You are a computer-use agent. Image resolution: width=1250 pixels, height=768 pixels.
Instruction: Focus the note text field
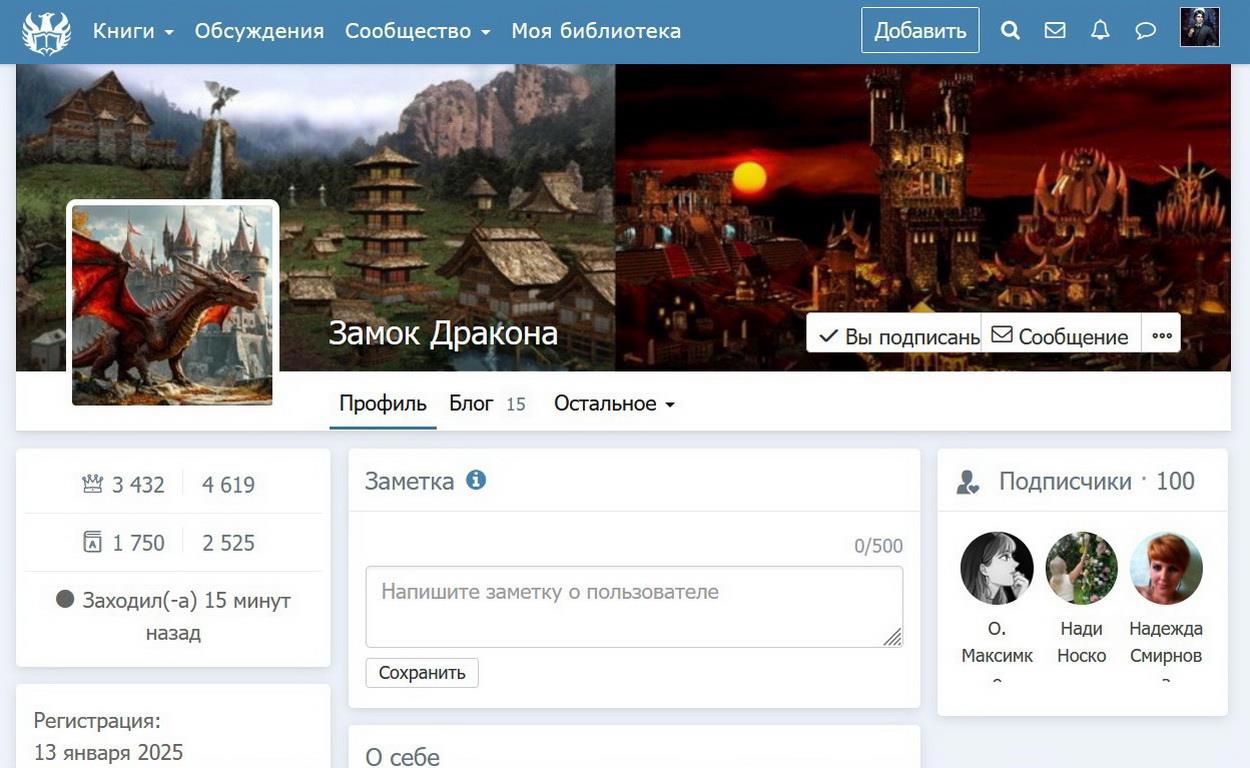point(634,606)
